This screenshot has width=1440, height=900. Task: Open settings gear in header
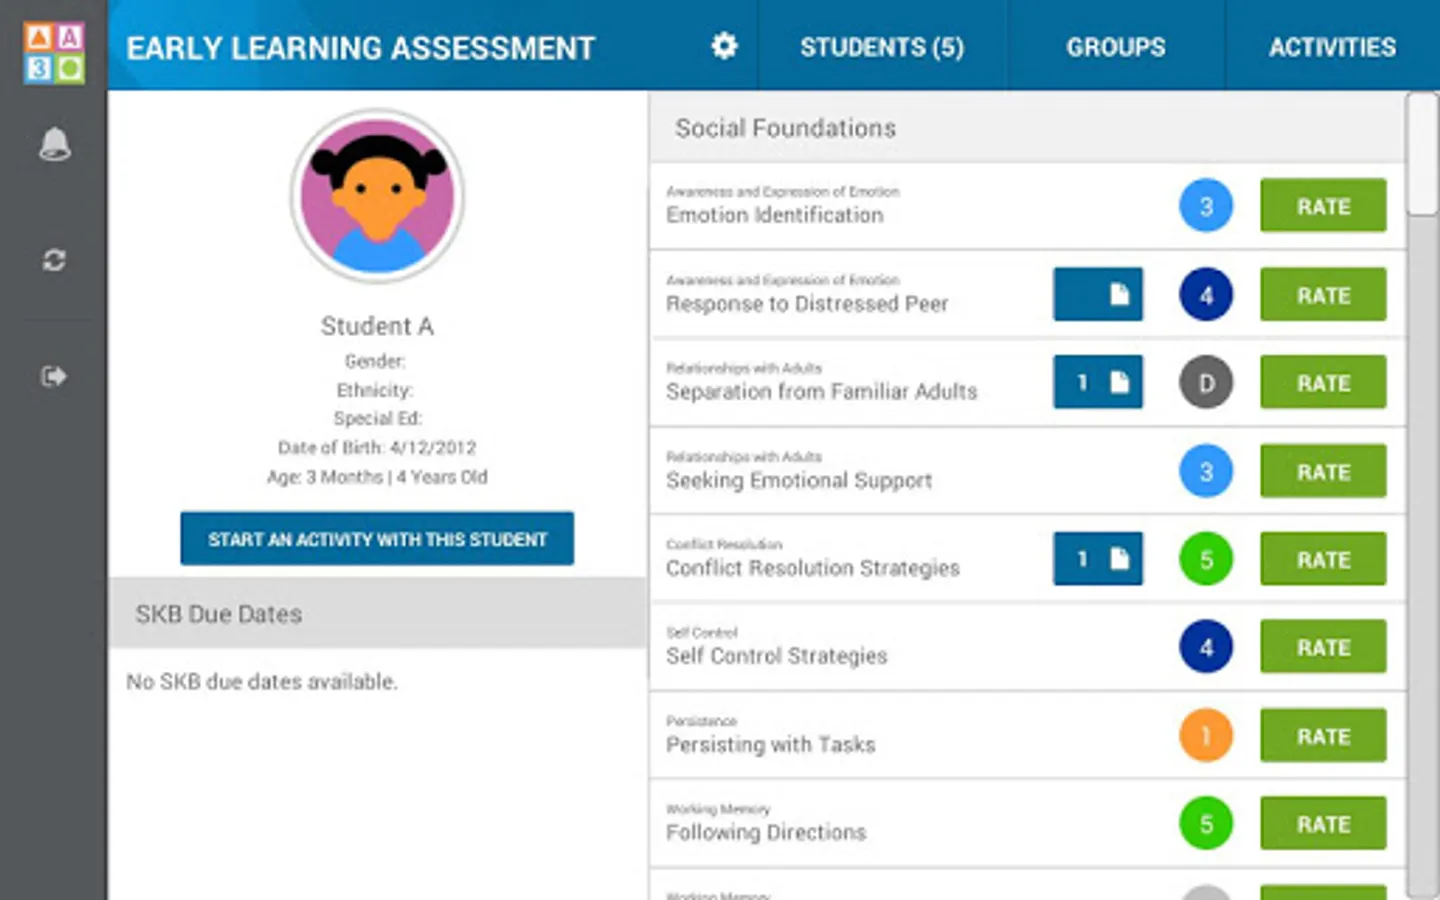point(724,46)
